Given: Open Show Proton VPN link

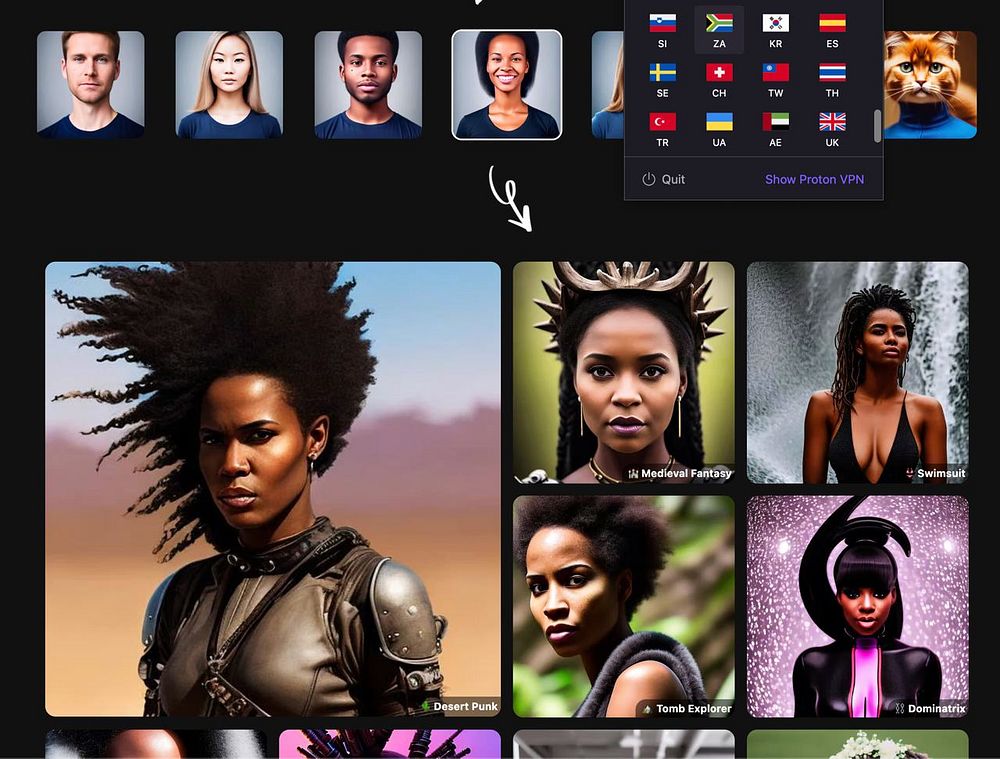Looking at the screenshot, I should pyautogui.click(x=814, y=179).
